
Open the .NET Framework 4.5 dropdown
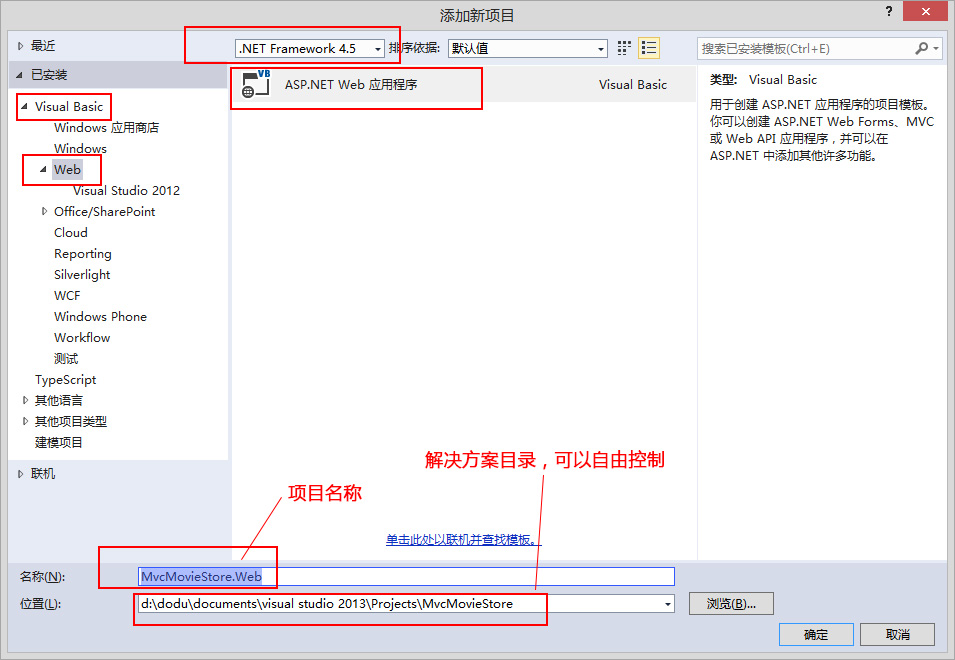click(x=309, y=49)
